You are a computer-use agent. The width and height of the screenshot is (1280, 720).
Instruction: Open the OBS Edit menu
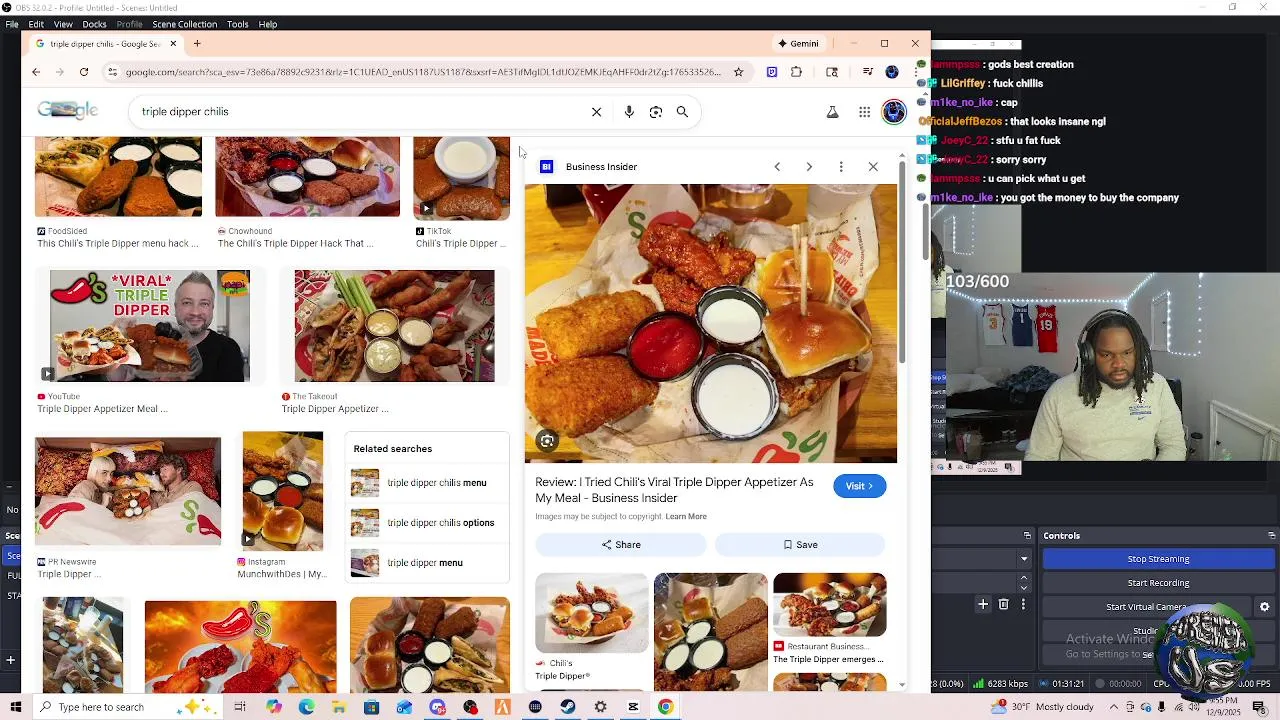(36, 24)
